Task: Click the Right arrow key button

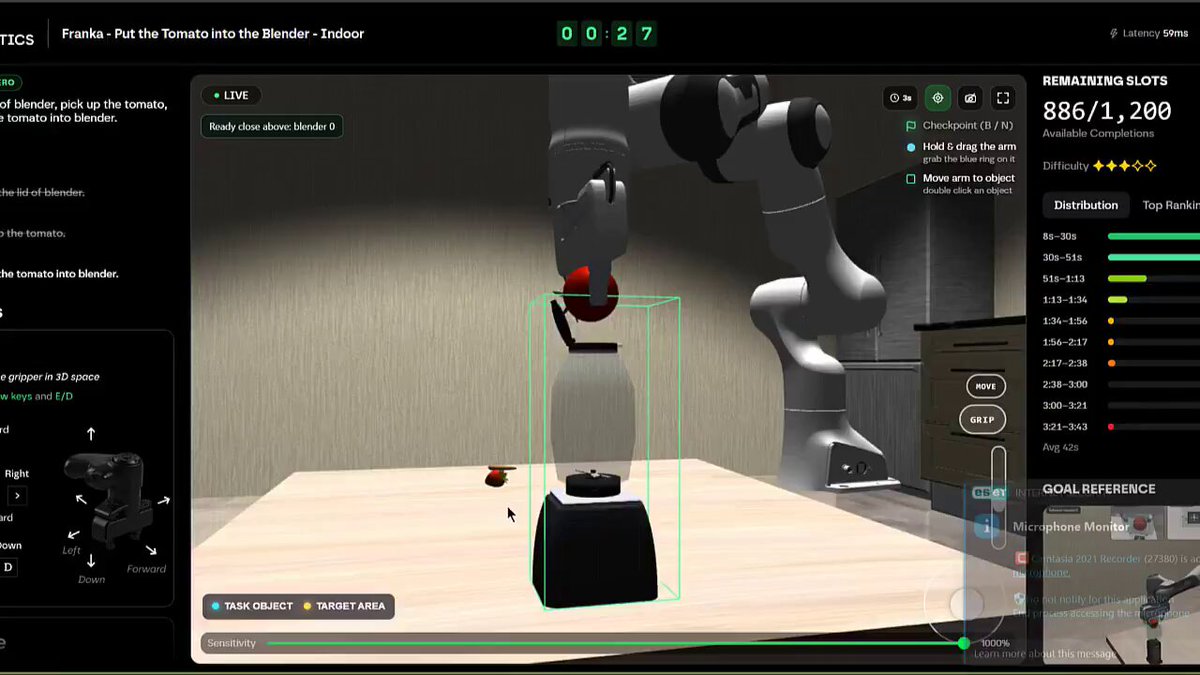Action: click(x=17, y=495)
